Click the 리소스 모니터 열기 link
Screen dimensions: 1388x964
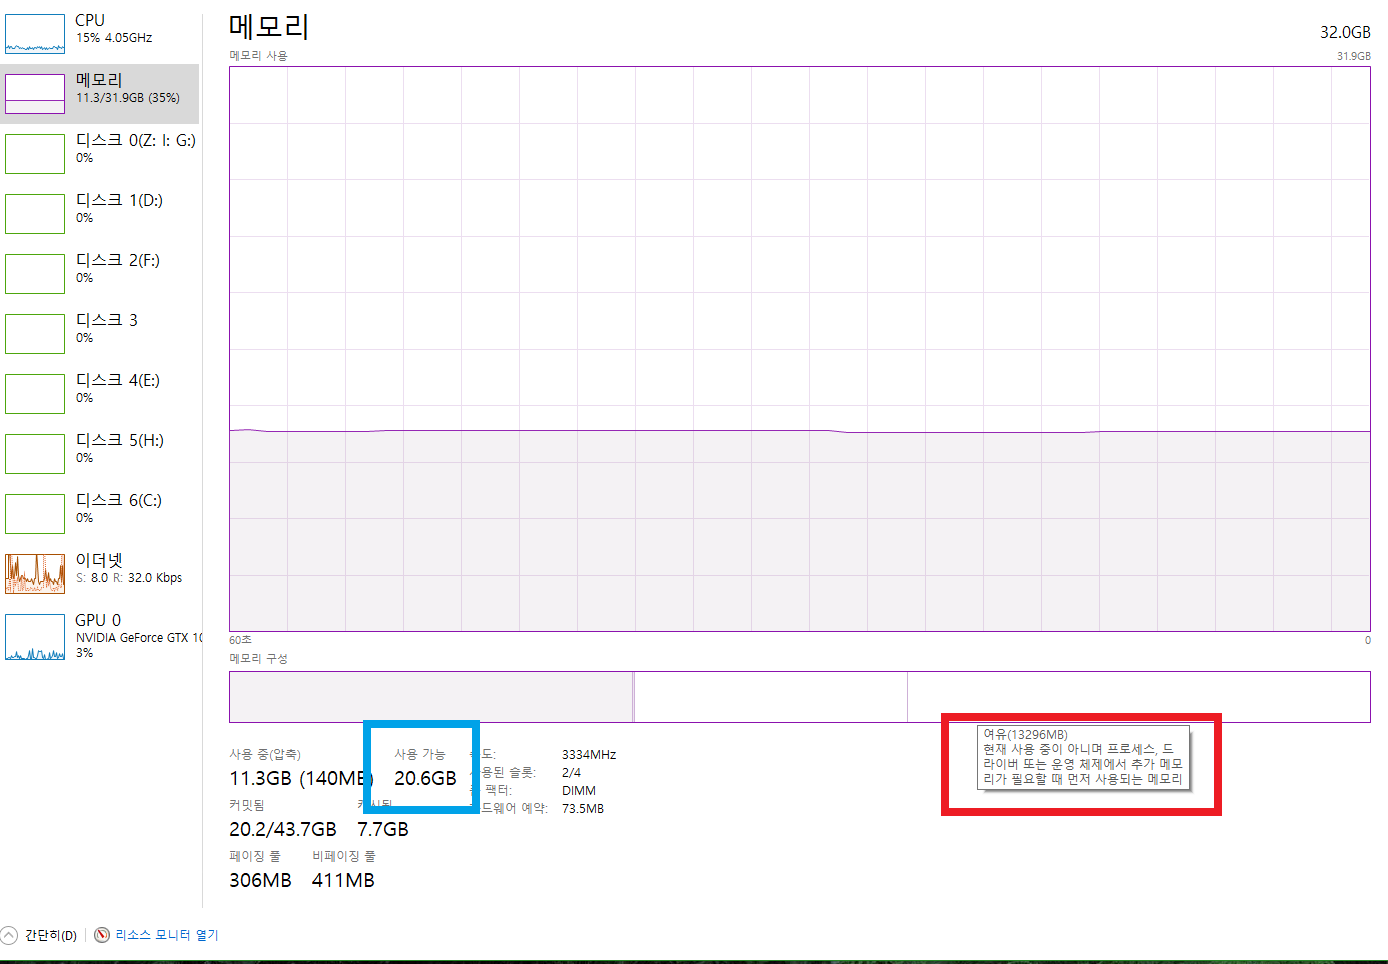point(166,935)
